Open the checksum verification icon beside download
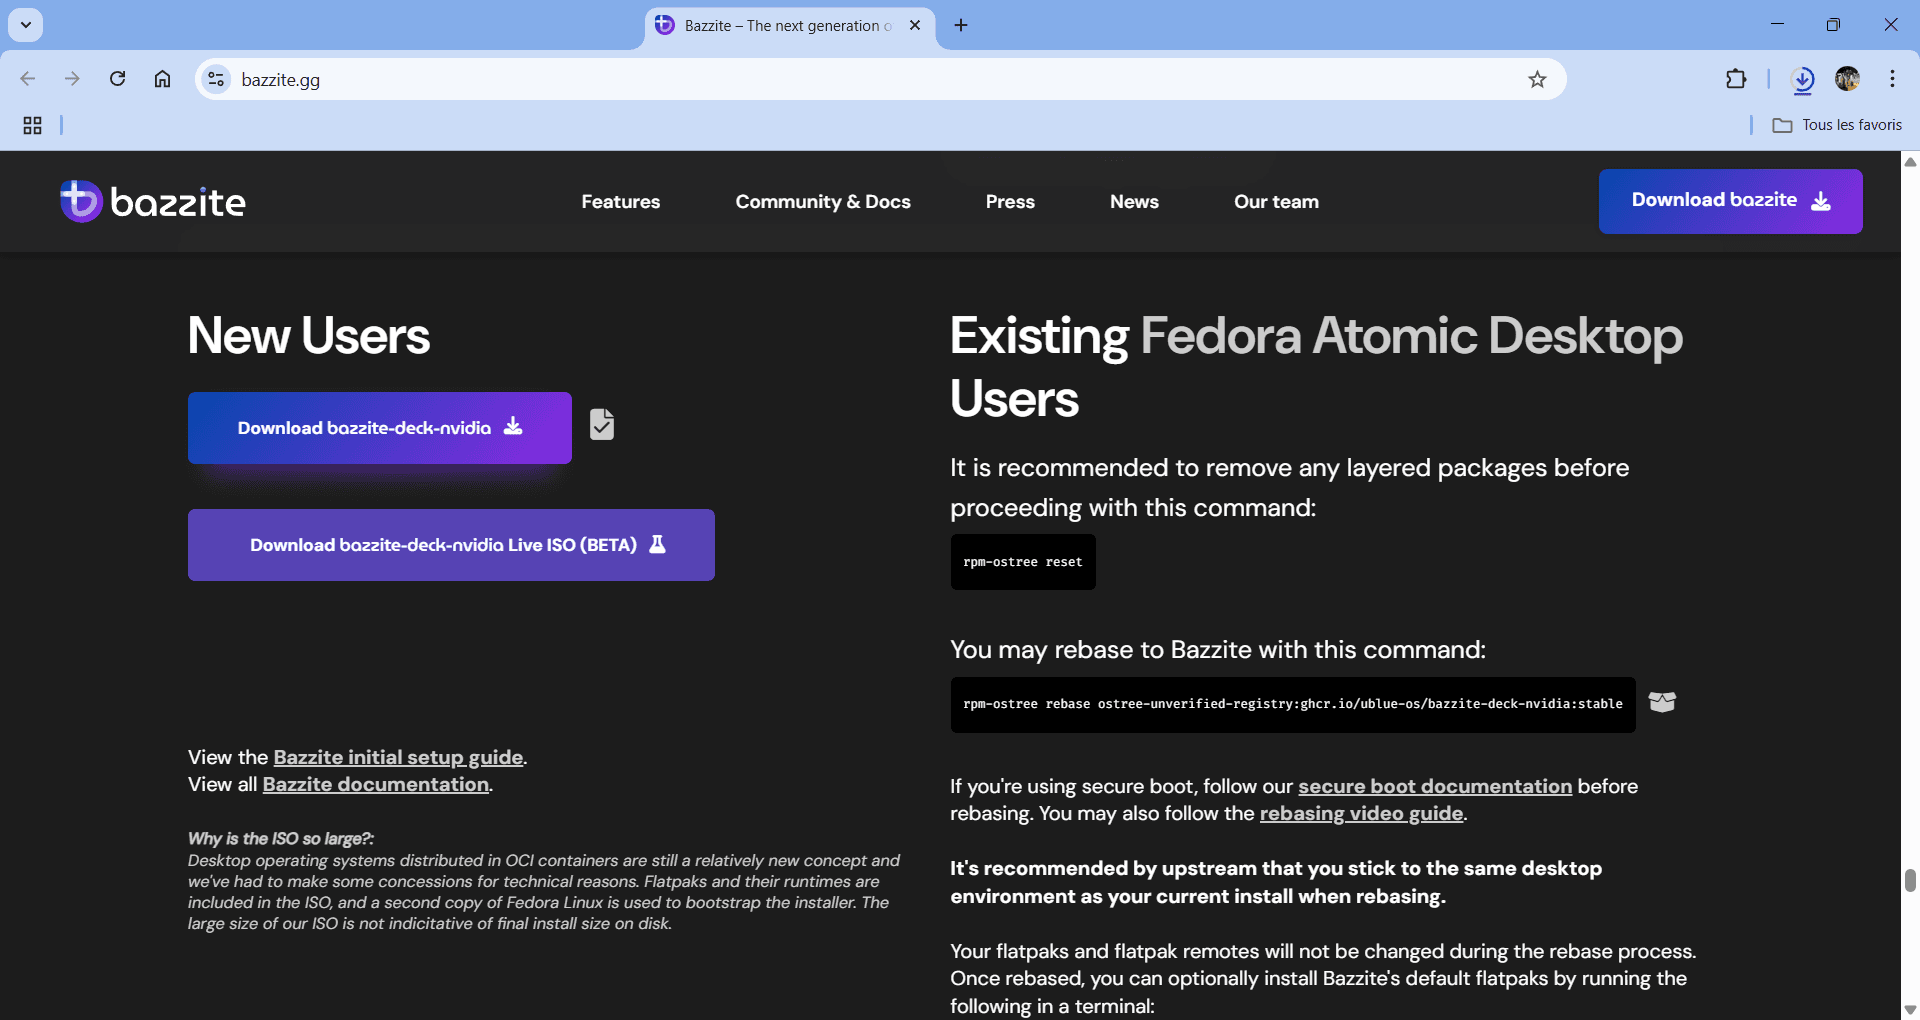 601,425
